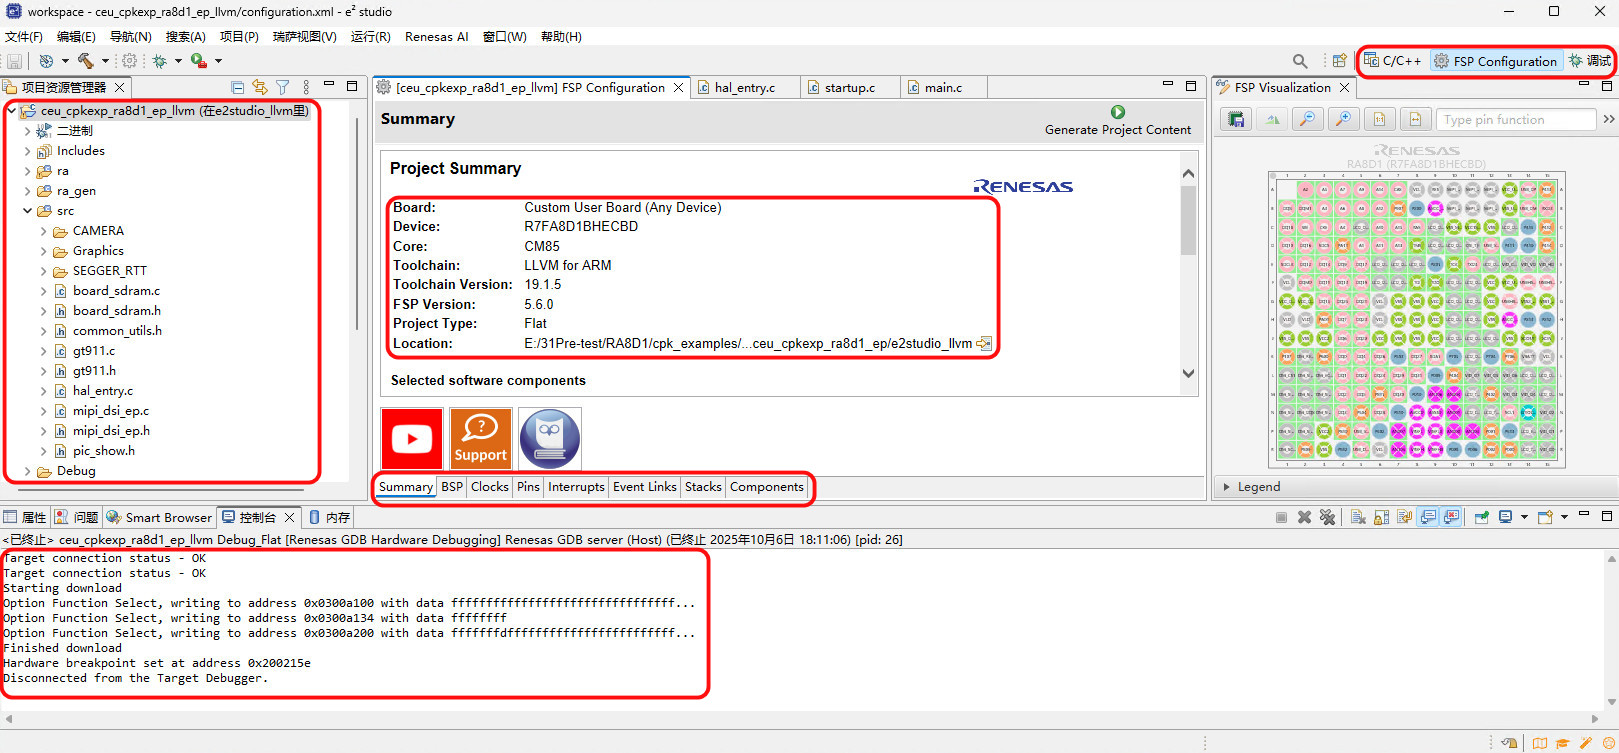The height and width of the screenshot is (753, 1619).
Task: Click the Project Summary vertical scrollbar thumb
Action: (x=1188, y=220)
